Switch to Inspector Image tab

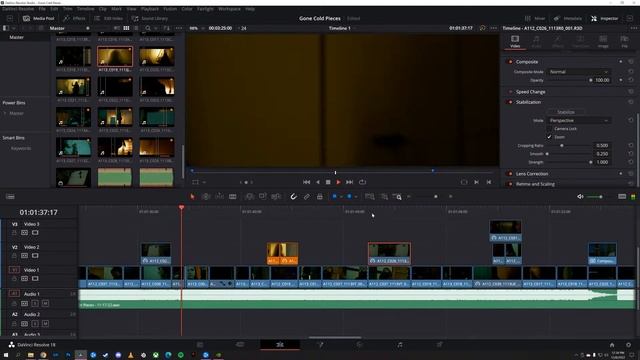coord(603,41)
